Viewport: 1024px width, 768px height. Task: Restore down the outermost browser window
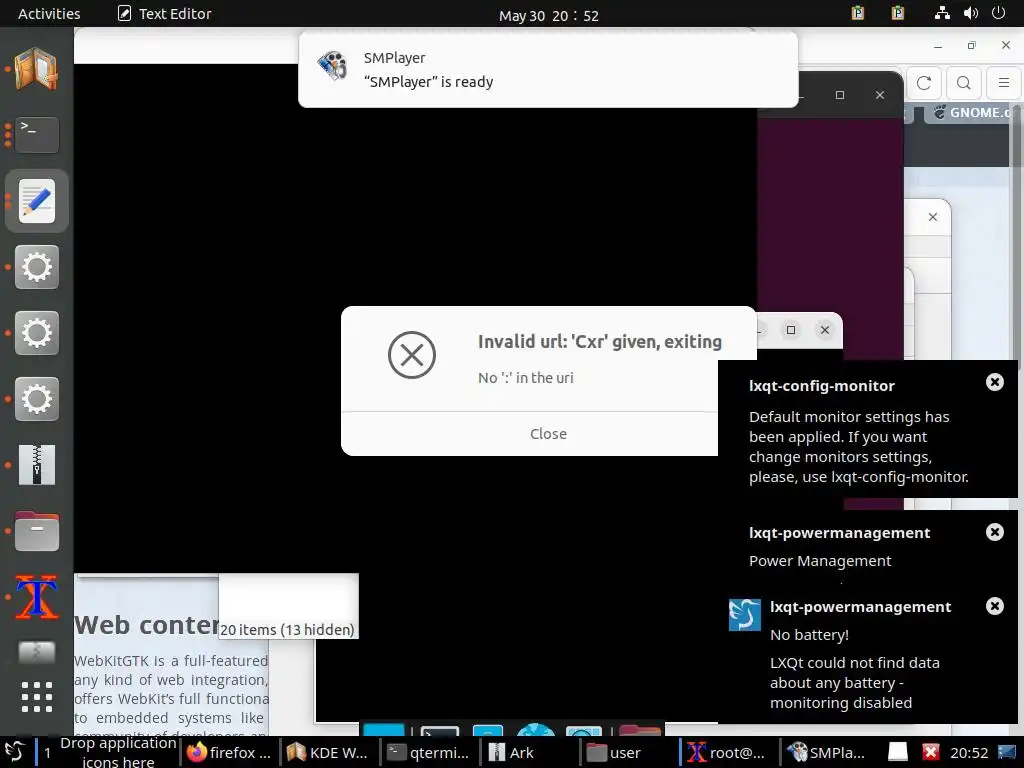pos(971,45)
